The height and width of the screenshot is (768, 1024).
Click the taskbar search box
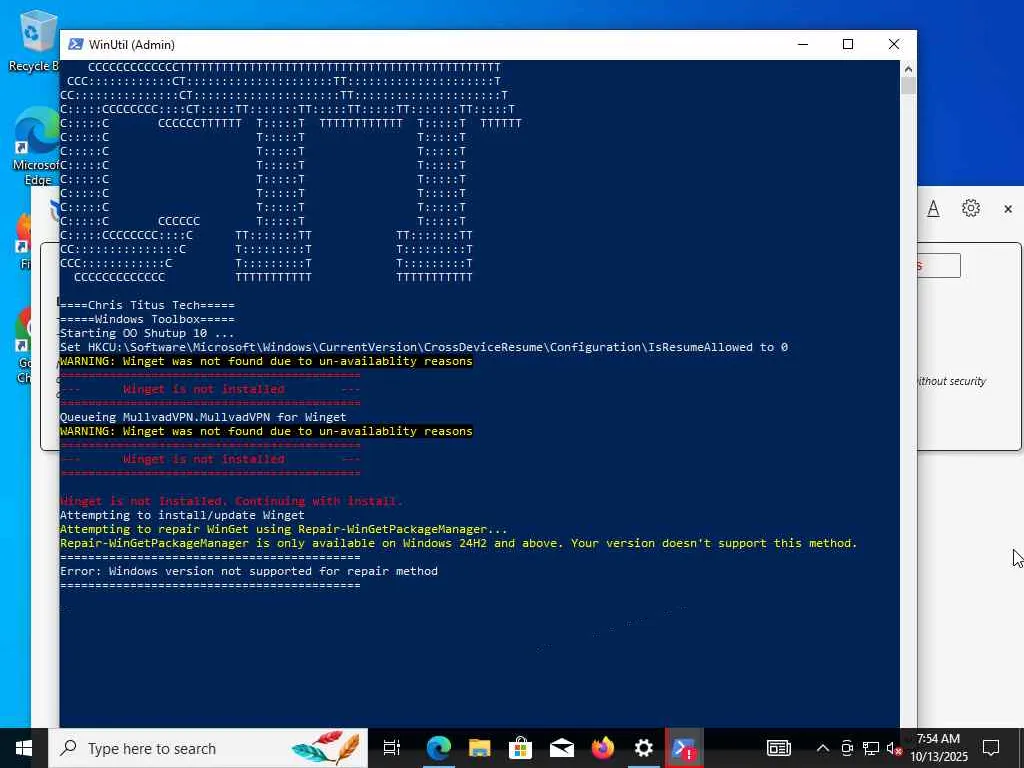coord(208,748)
